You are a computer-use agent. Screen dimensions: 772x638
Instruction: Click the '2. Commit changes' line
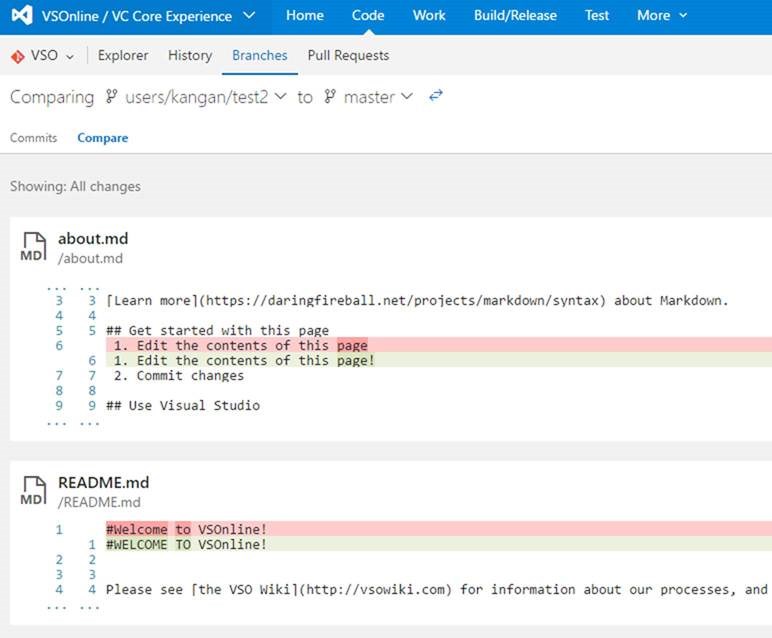tap(179, 376)
